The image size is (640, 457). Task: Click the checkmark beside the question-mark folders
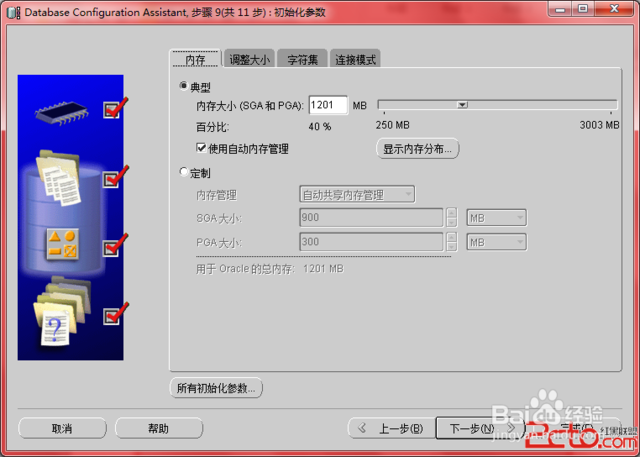(116, 314)
